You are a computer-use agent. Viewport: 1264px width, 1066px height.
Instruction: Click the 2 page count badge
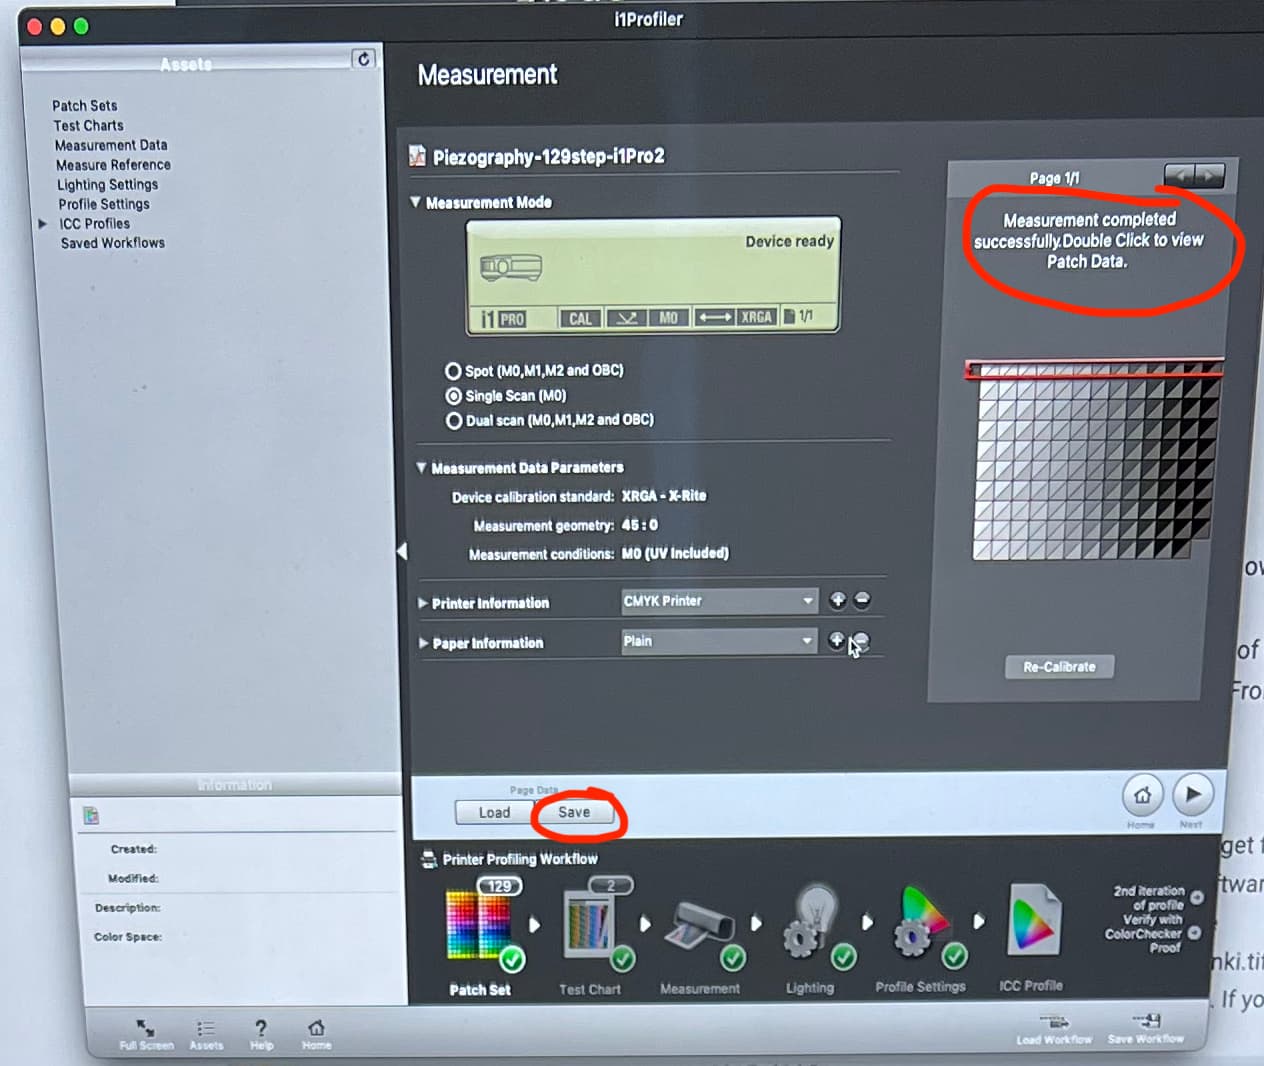611,885
